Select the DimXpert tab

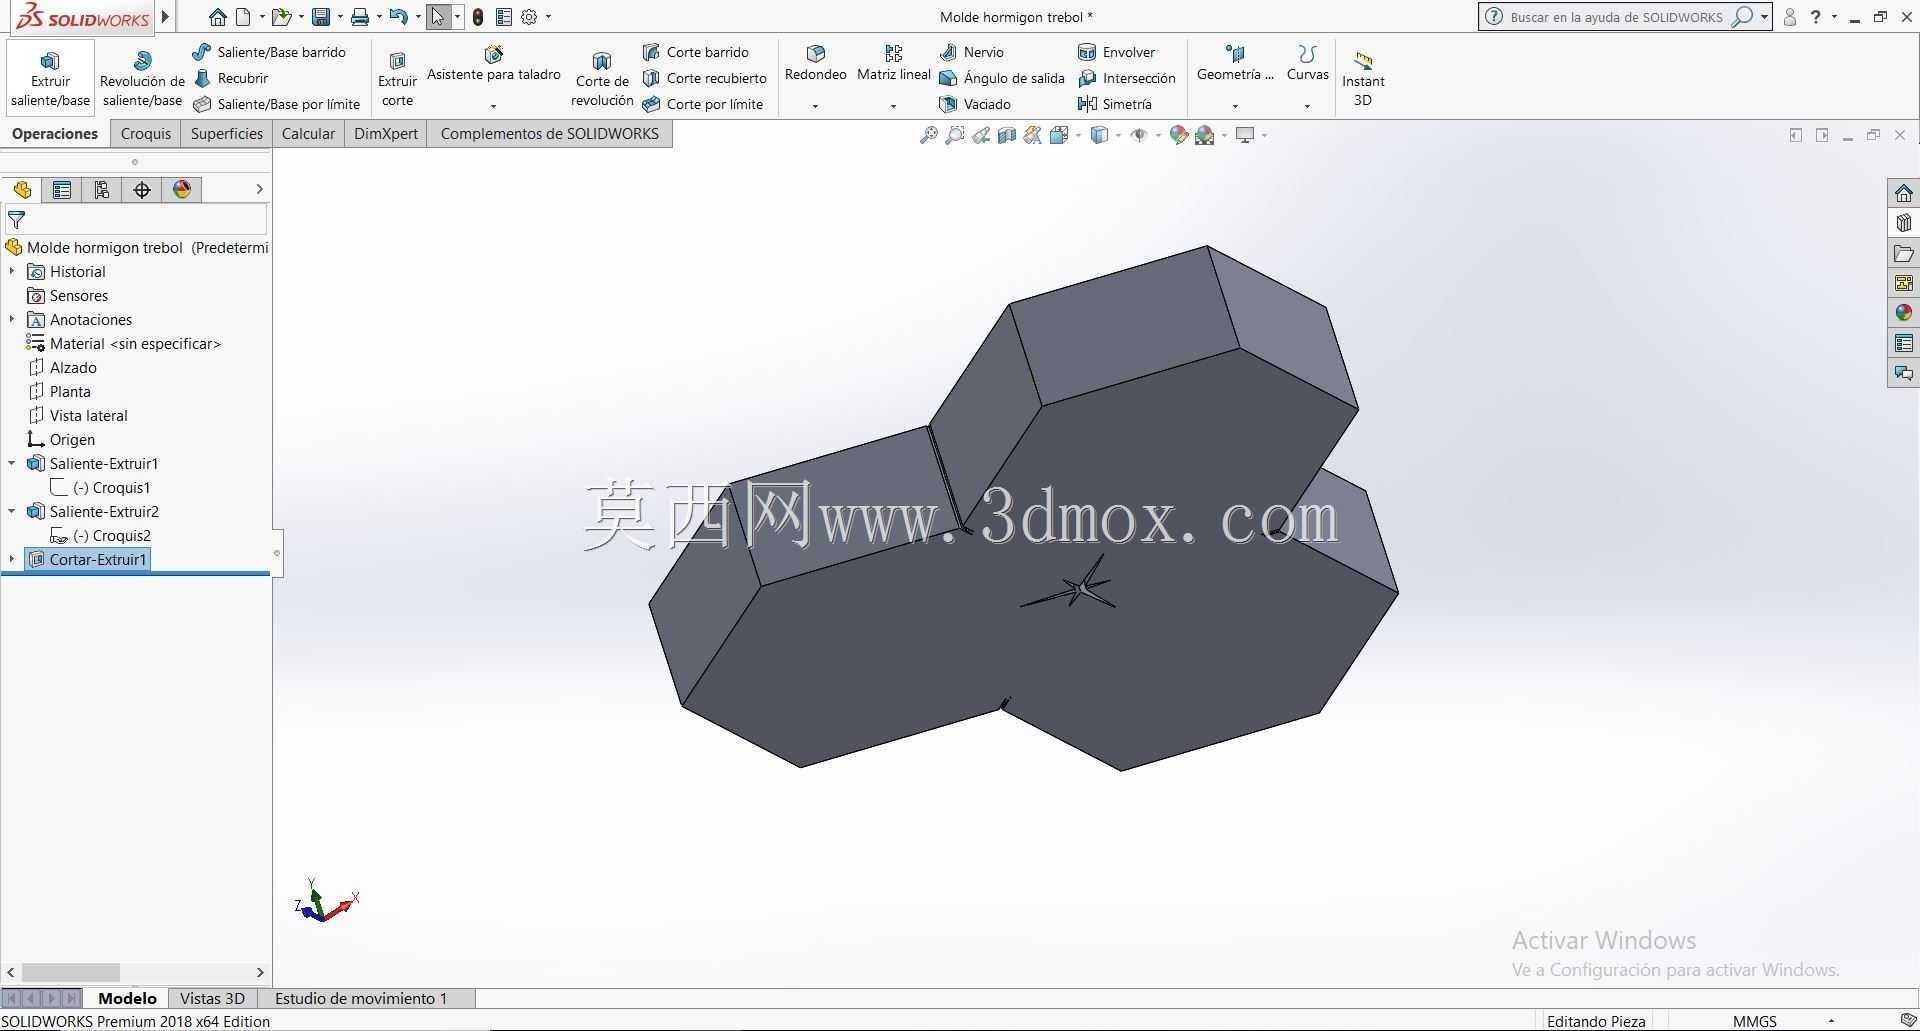386,134
